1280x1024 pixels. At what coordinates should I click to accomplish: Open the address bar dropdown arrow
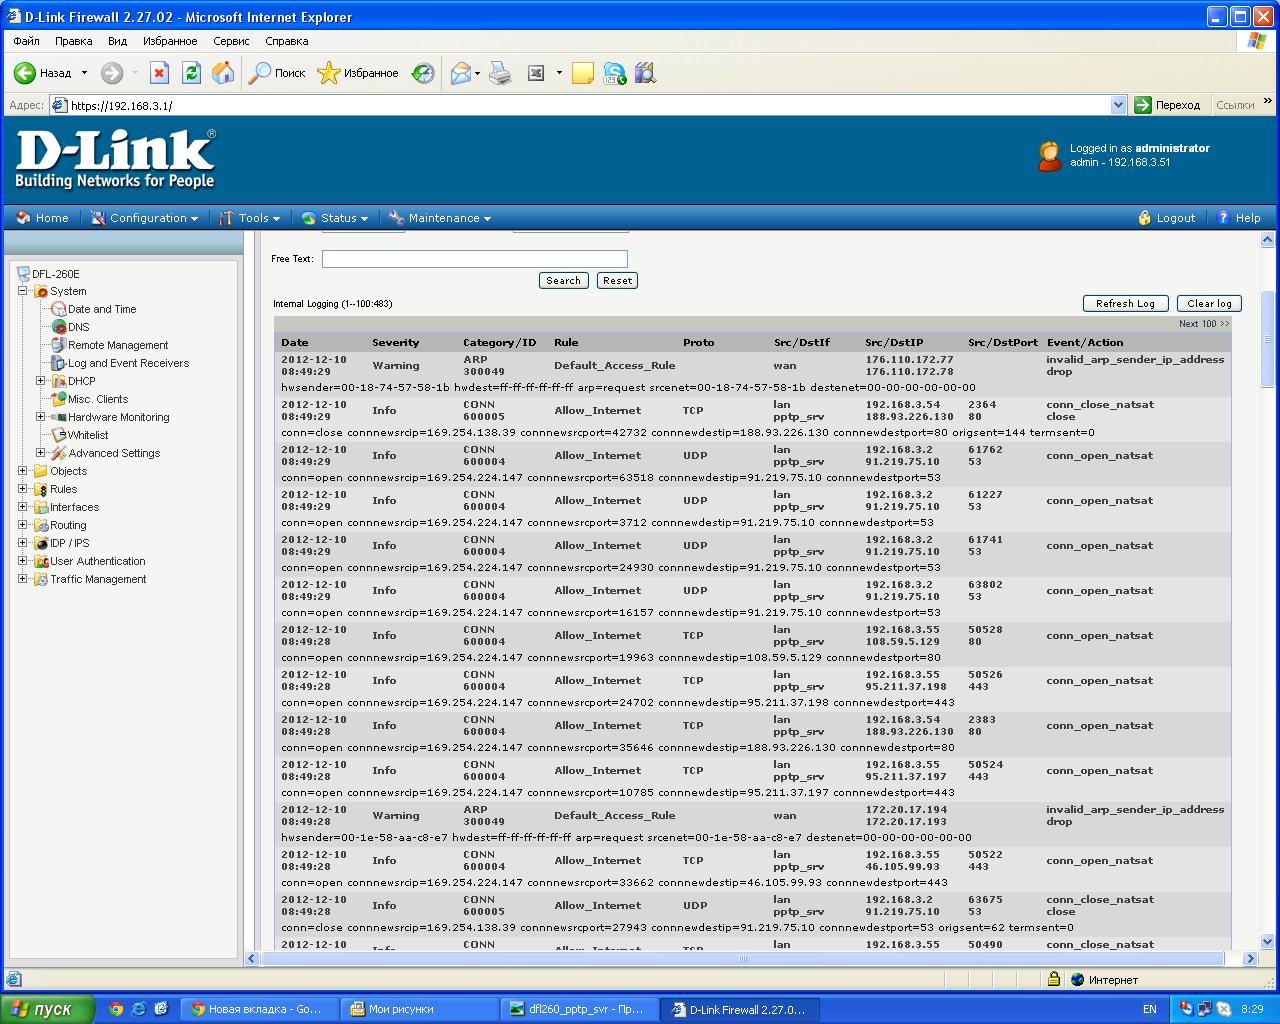coord(1119,105)
